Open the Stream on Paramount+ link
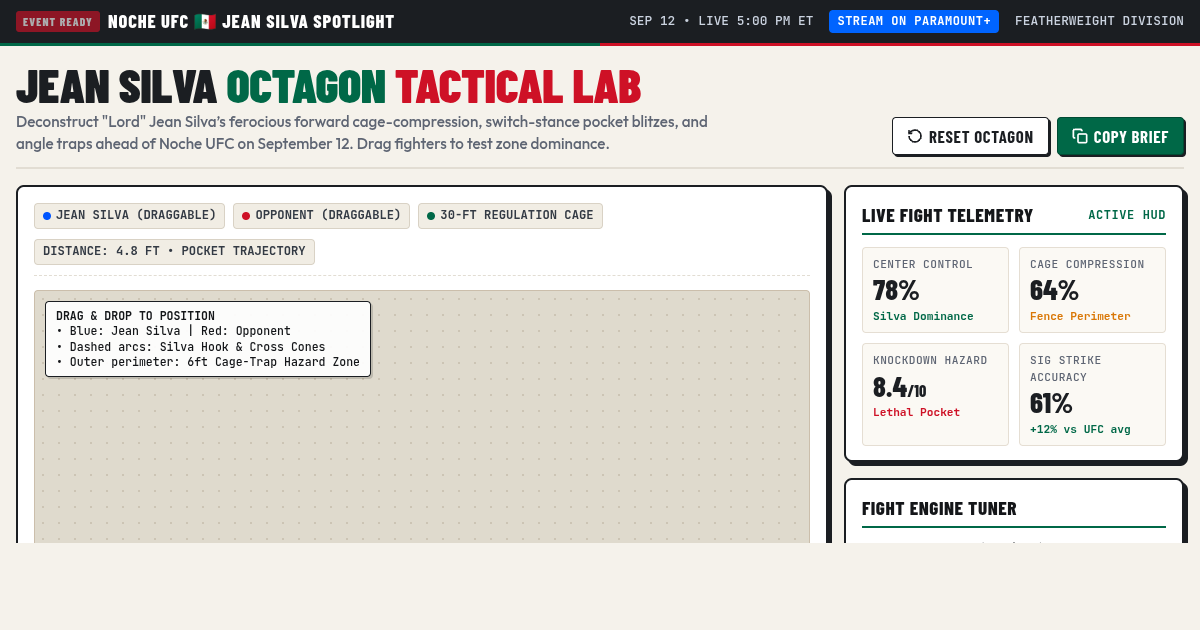This screenshot has width=1200, height=630. 914,21
